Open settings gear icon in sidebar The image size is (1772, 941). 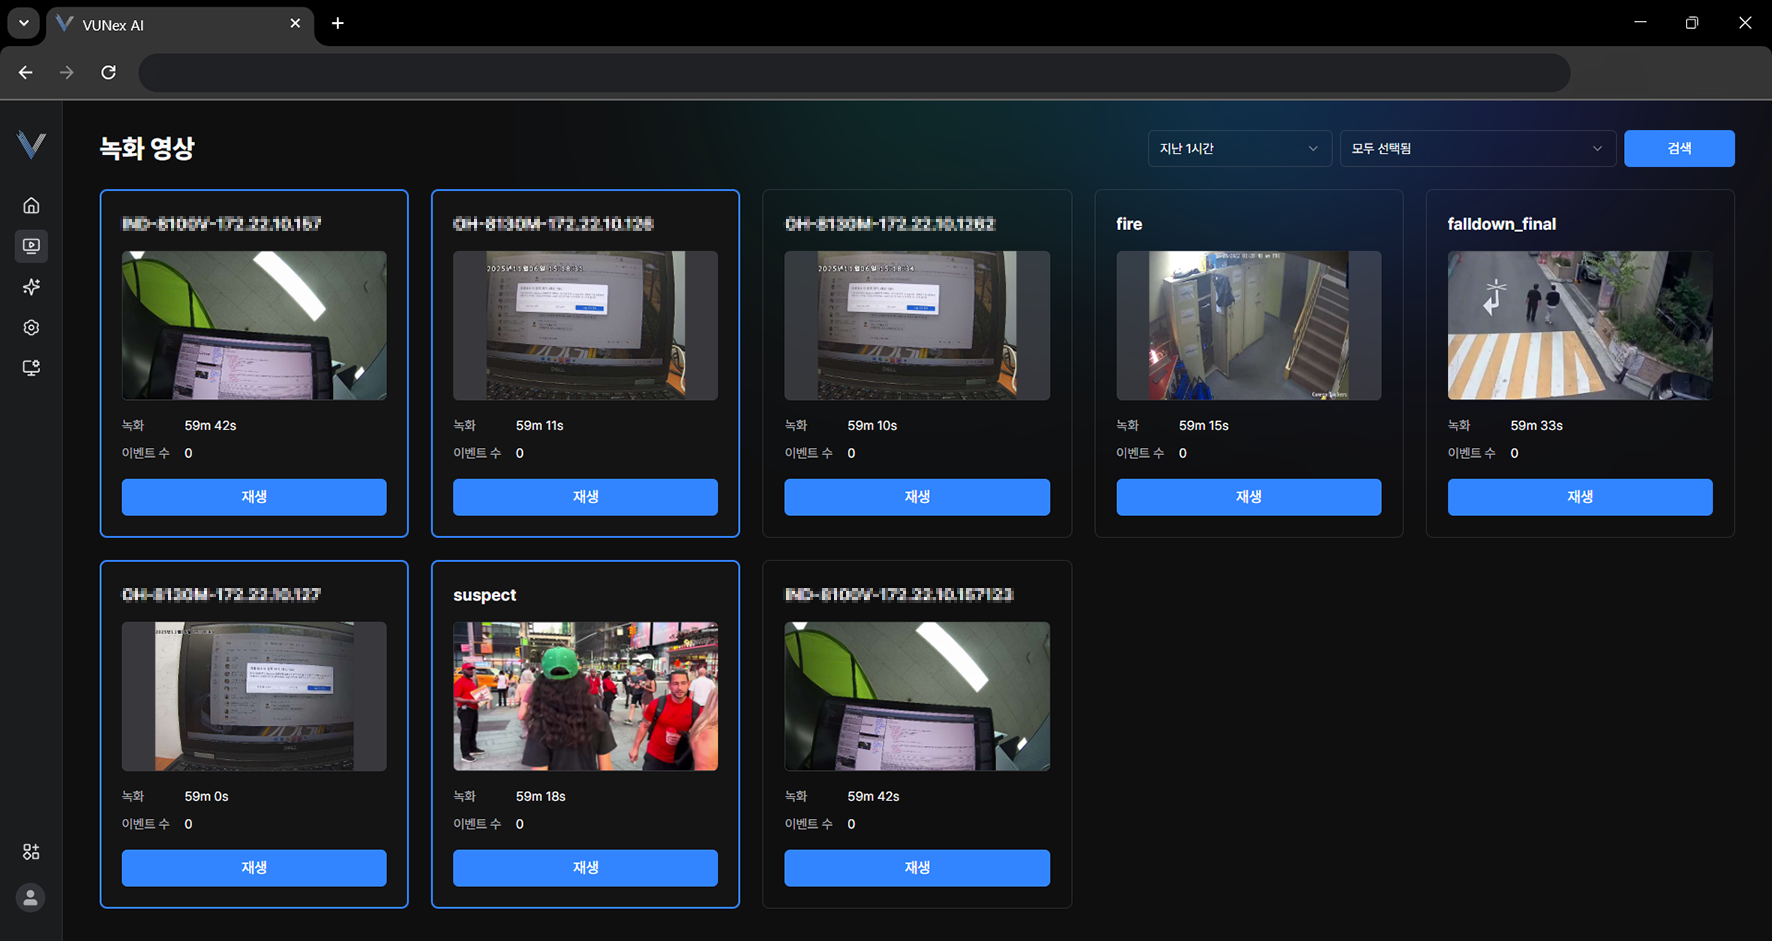point(31,328)
